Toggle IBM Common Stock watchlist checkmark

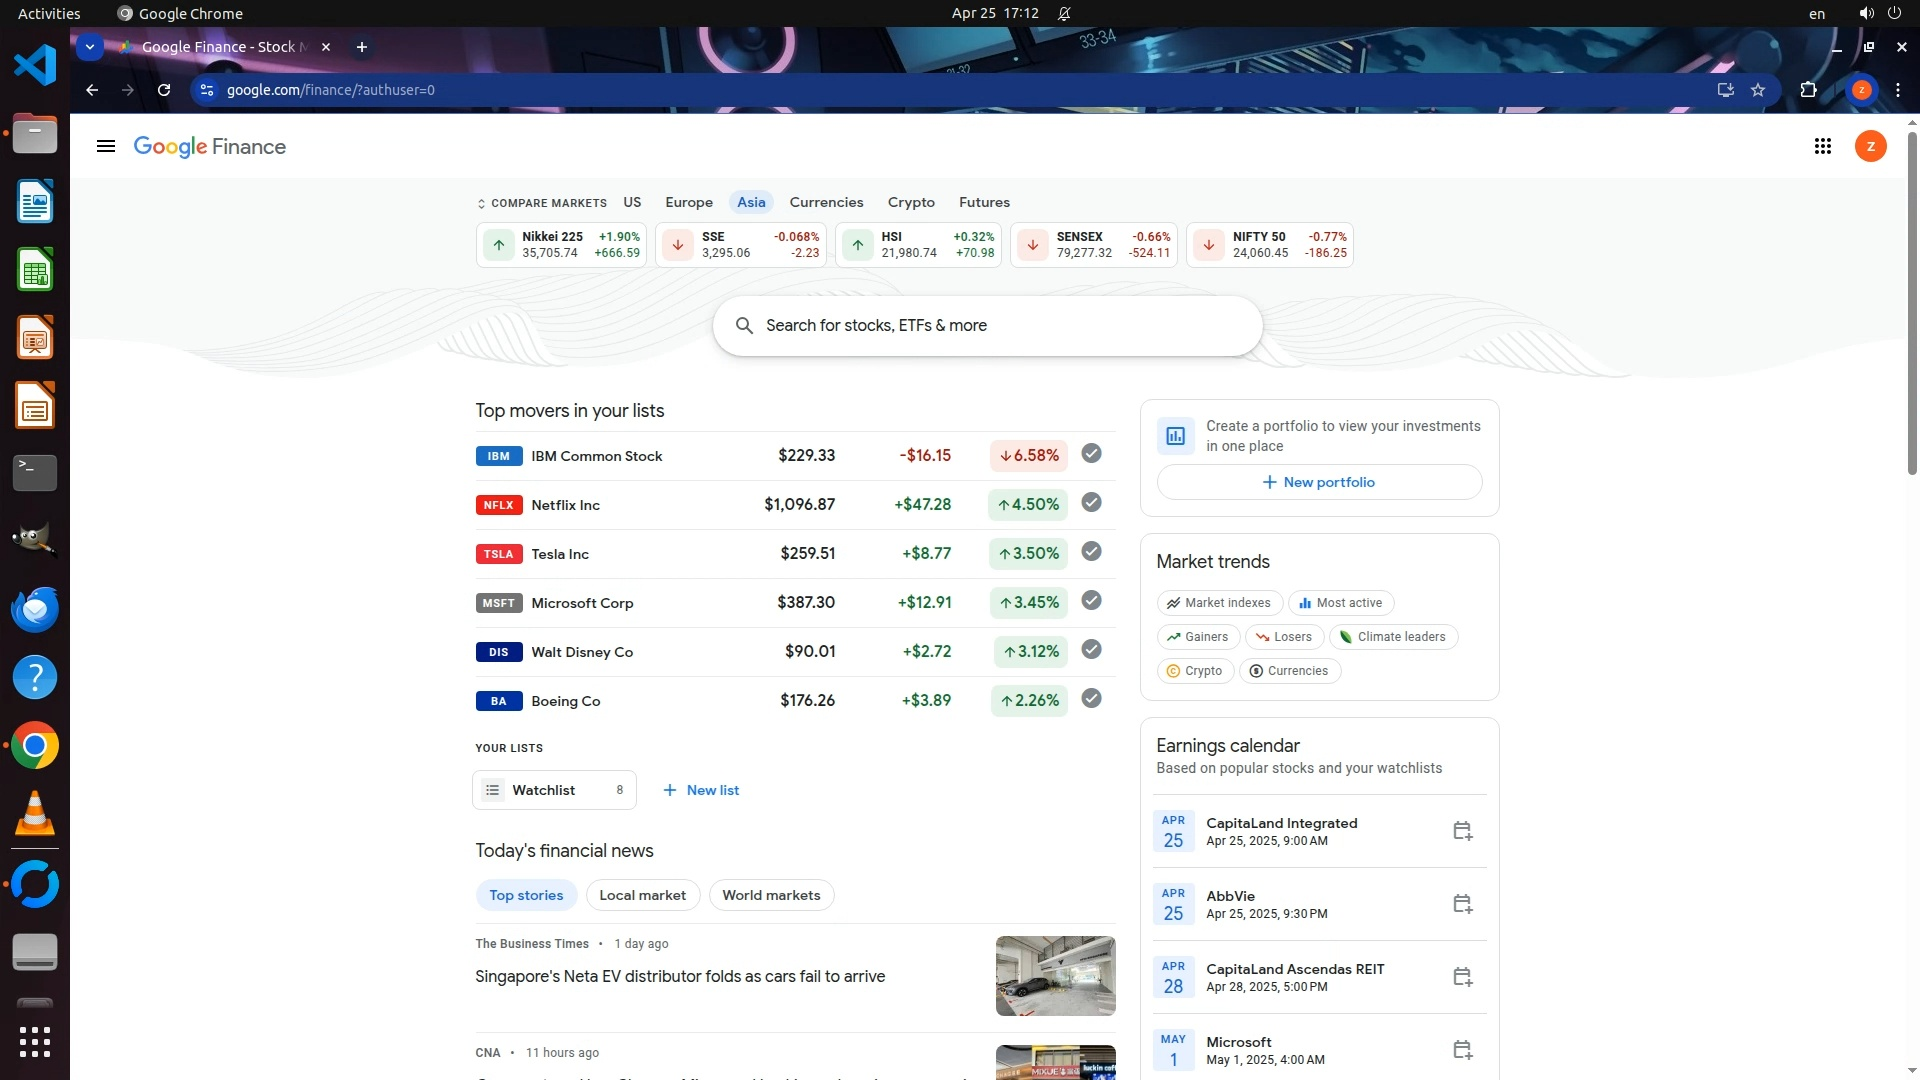coord(1091,454)
